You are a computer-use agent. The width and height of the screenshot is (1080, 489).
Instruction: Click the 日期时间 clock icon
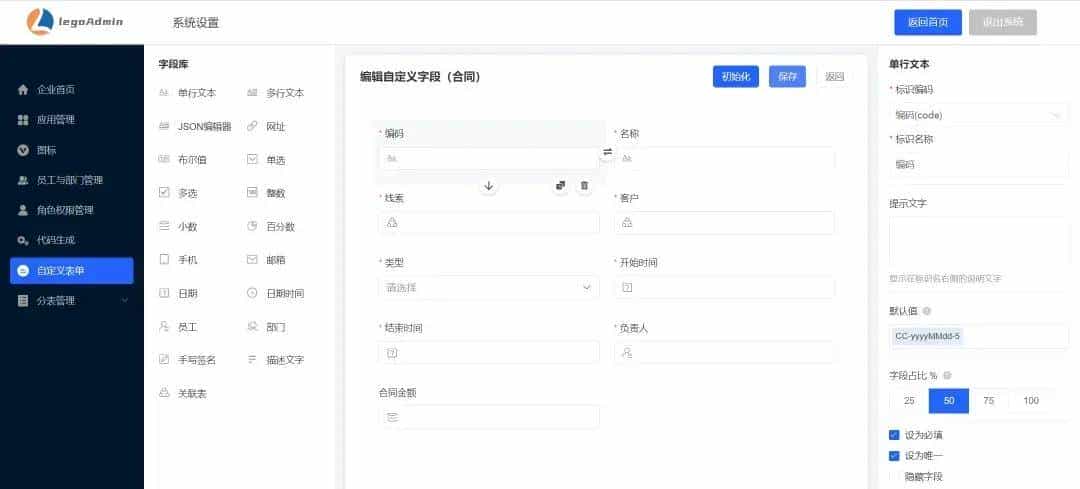point(252,293)
